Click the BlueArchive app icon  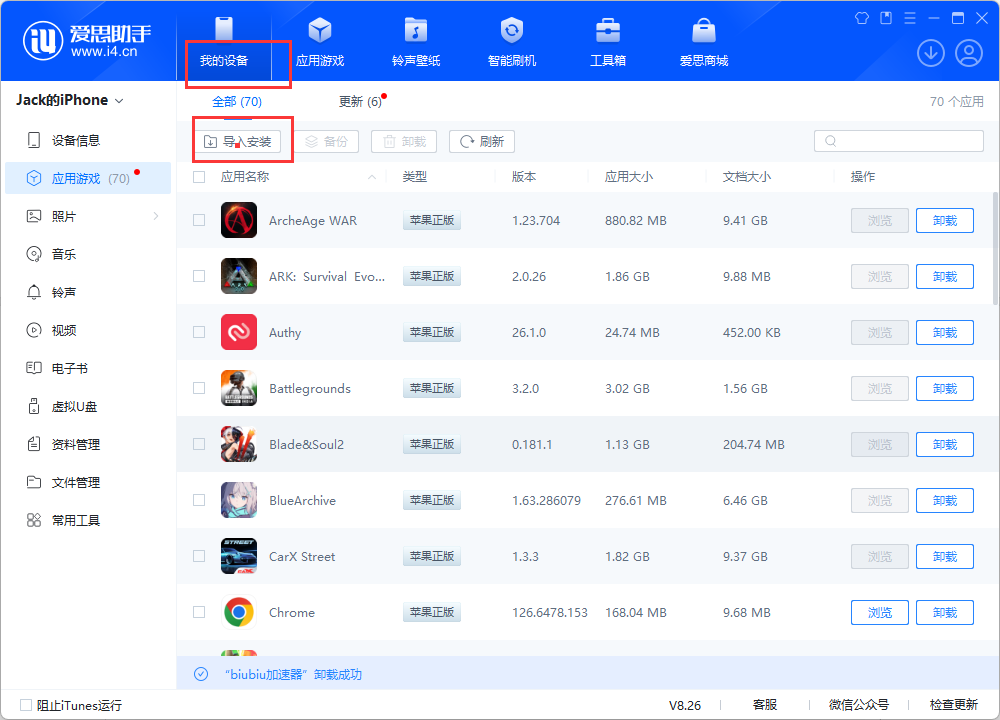pos(239,501)
